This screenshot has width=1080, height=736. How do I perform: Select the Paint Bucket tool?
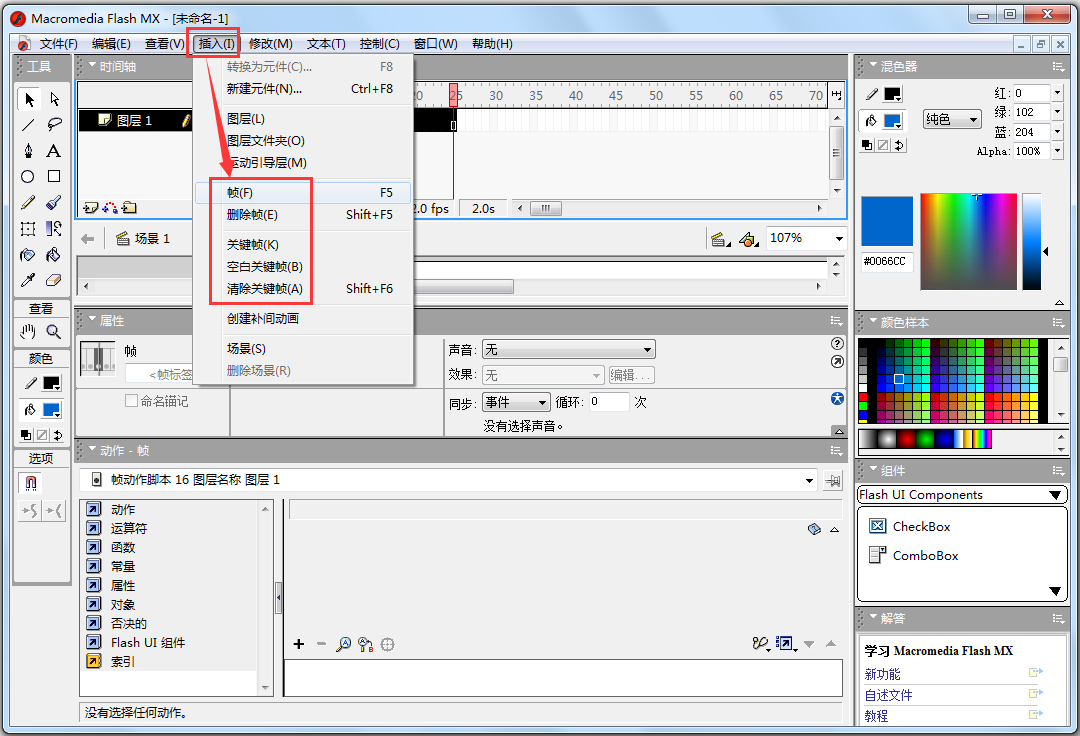(x=54, y=255)
